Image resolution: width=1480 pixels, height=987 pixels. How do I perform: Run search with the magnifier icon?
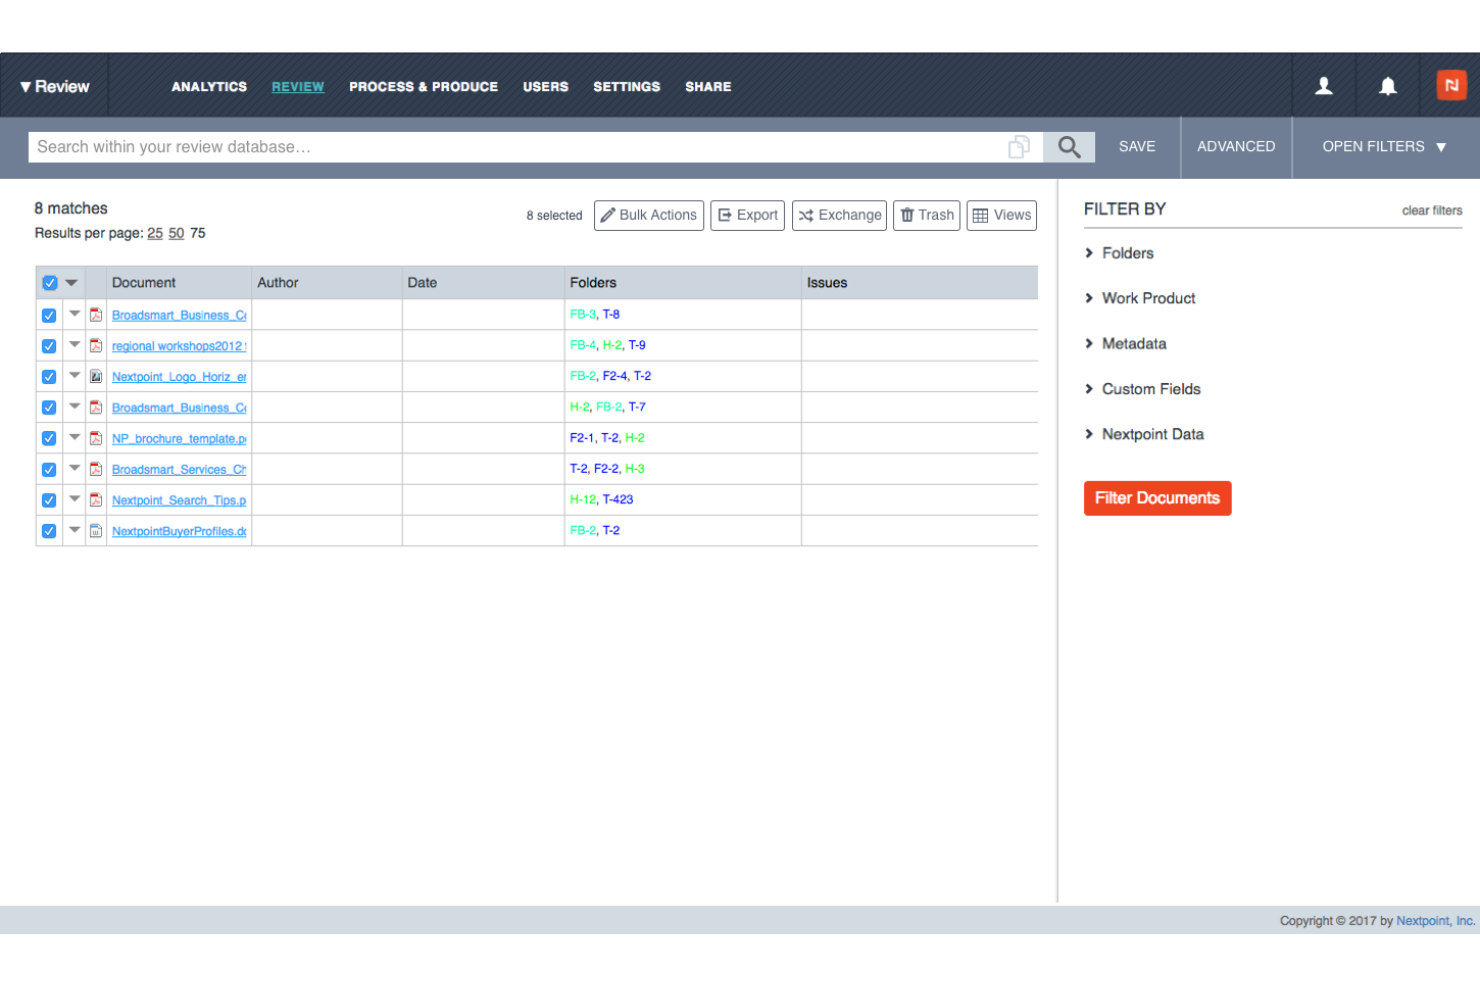[x=1069, y=147]
